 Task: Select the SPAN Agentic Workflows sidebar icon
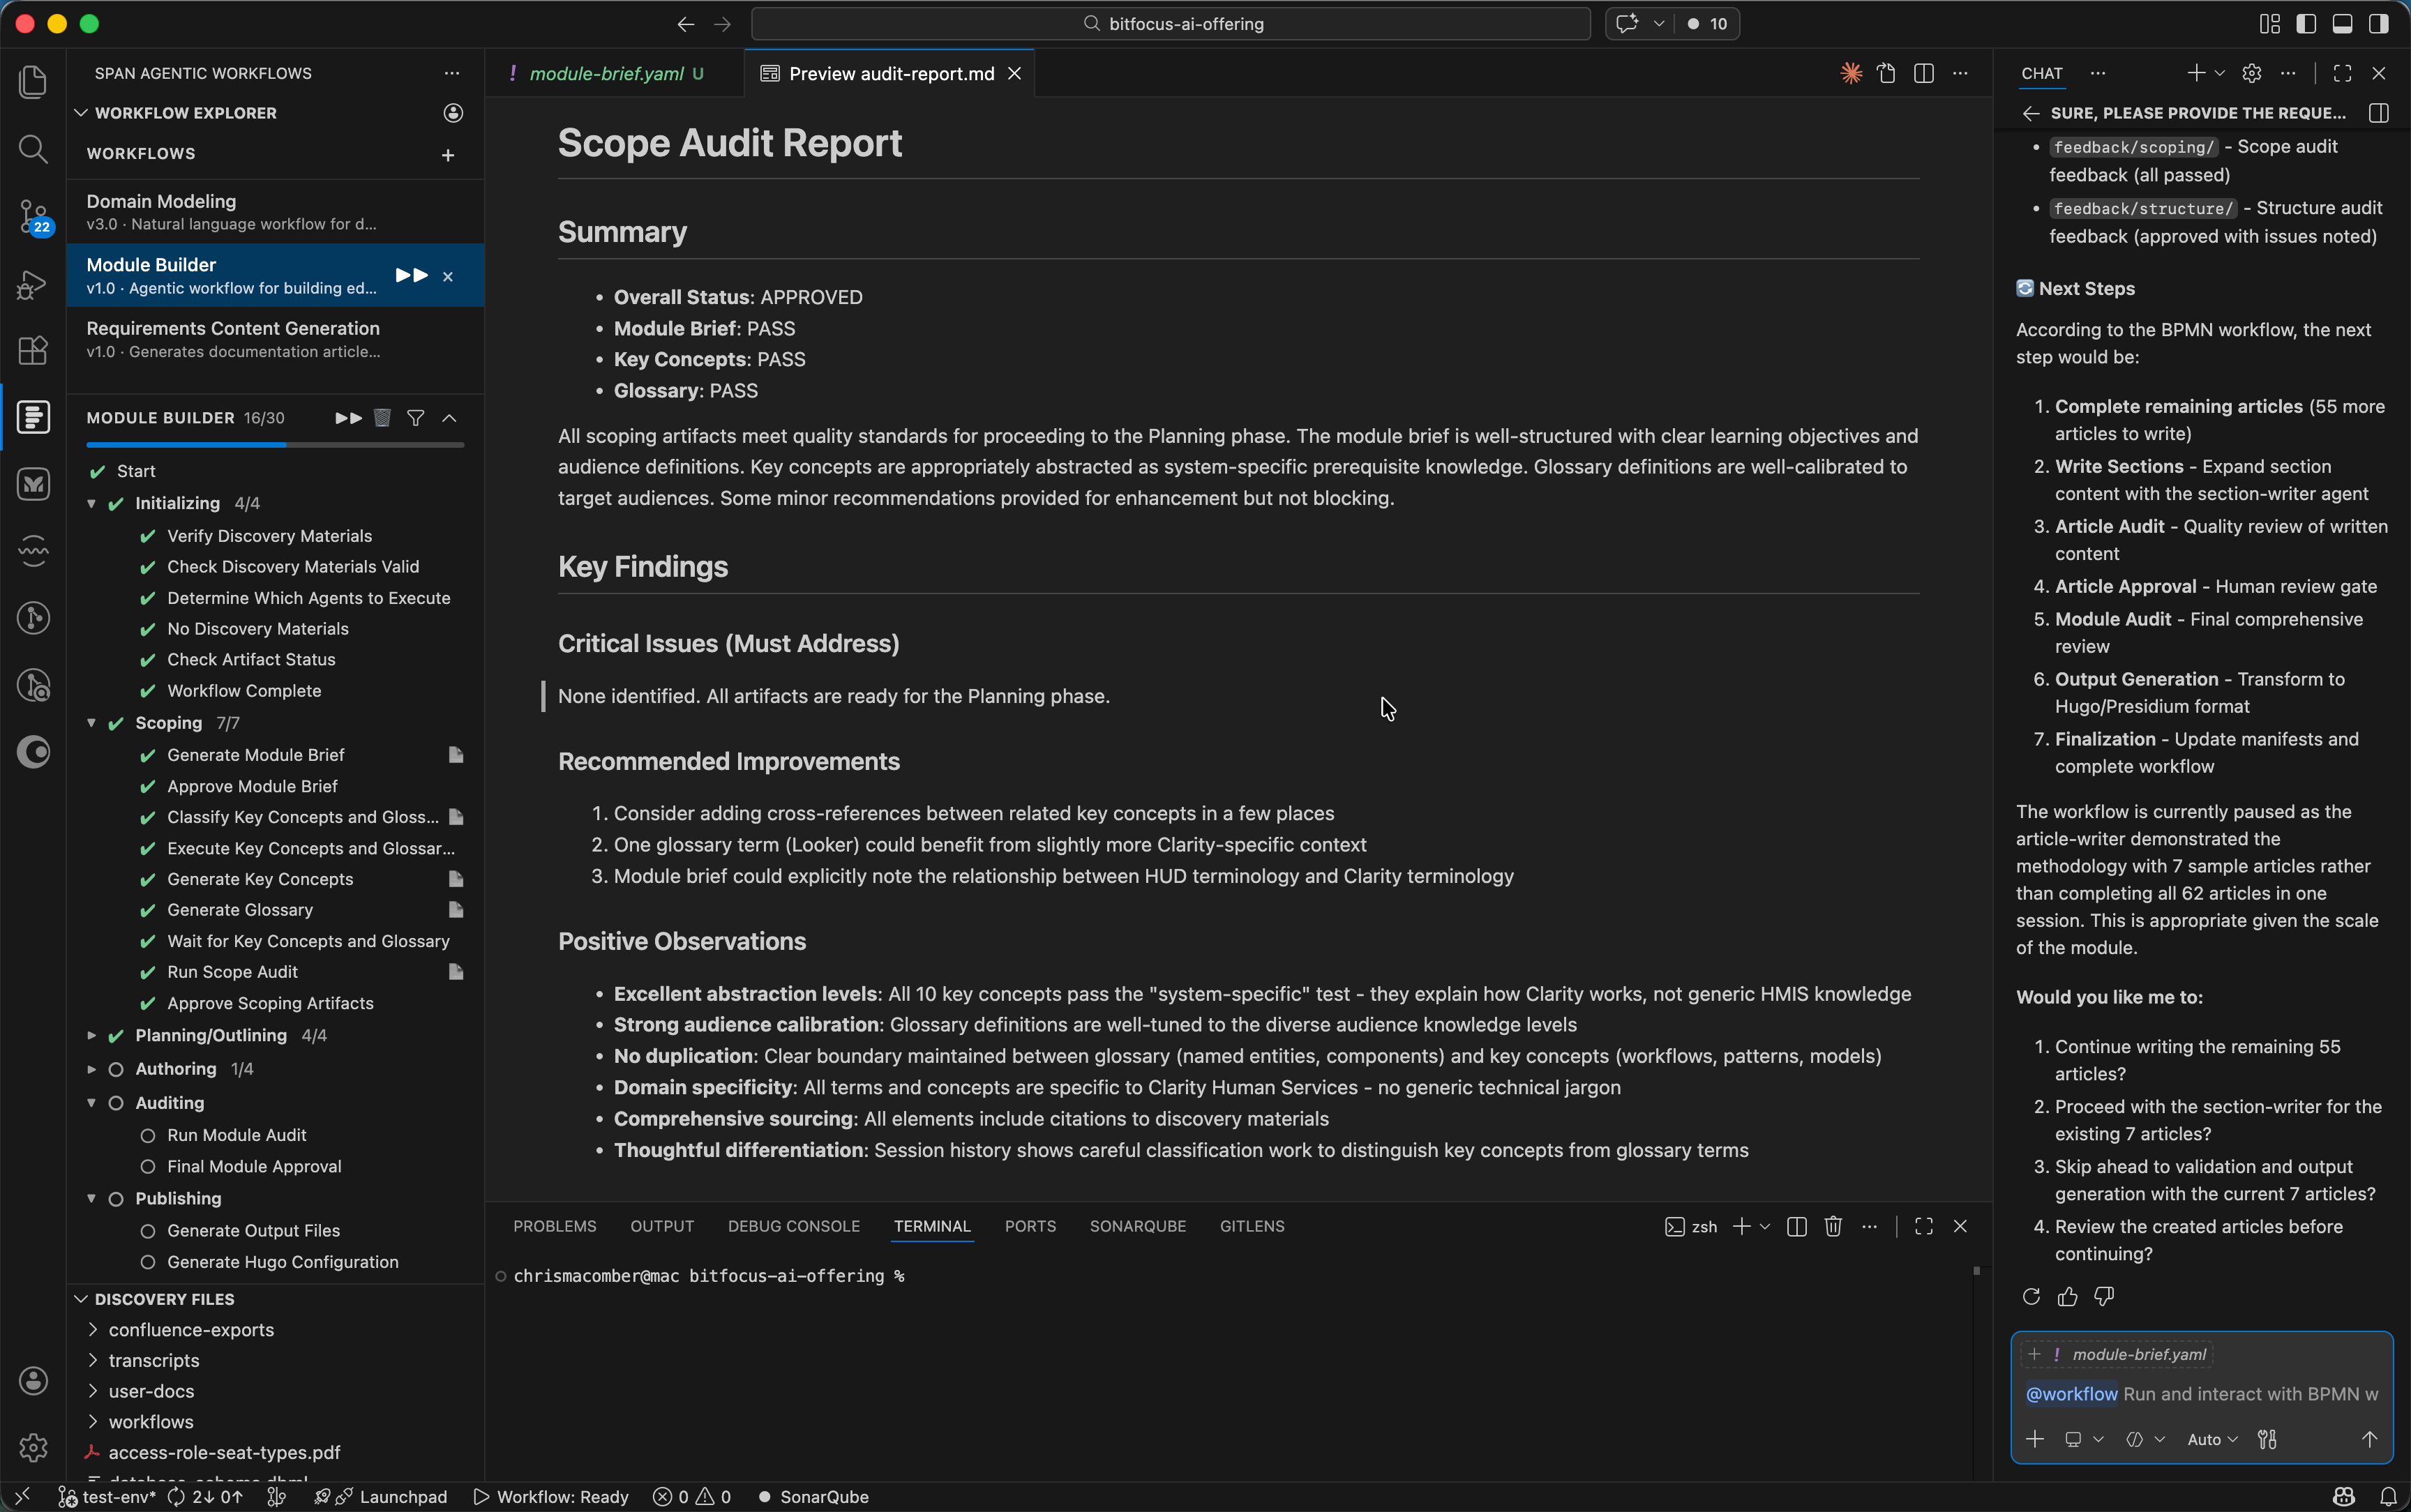(x=33, y=417)
